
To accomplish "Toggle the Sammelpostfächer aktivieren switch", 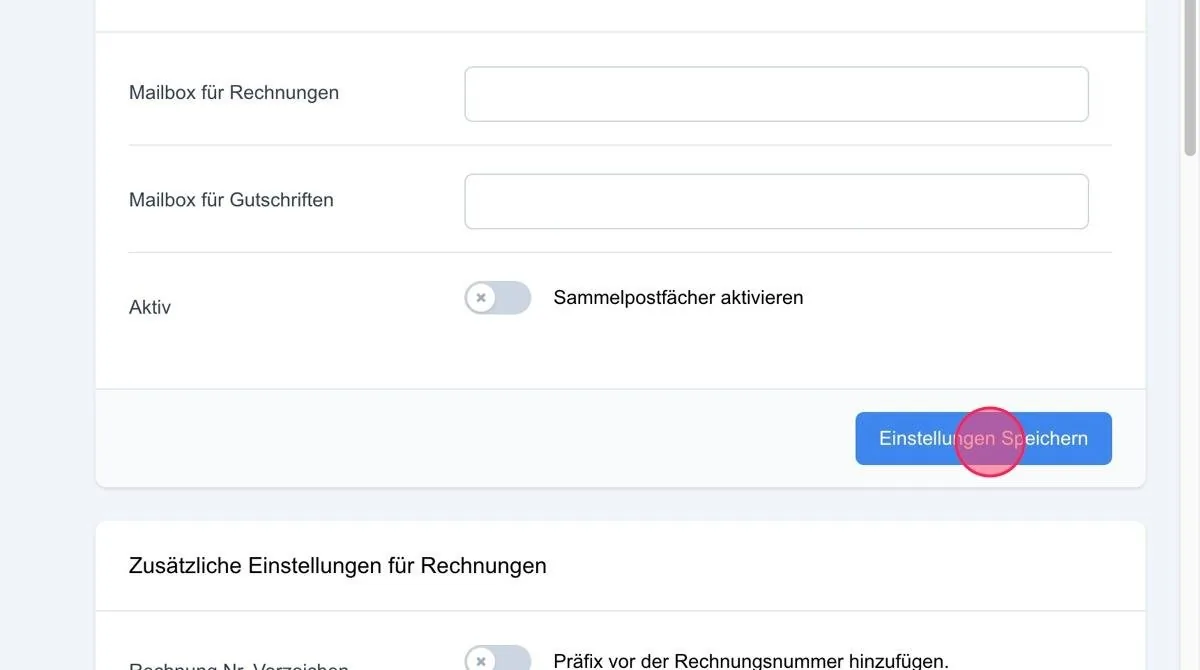I will click(x=497, y=298).
